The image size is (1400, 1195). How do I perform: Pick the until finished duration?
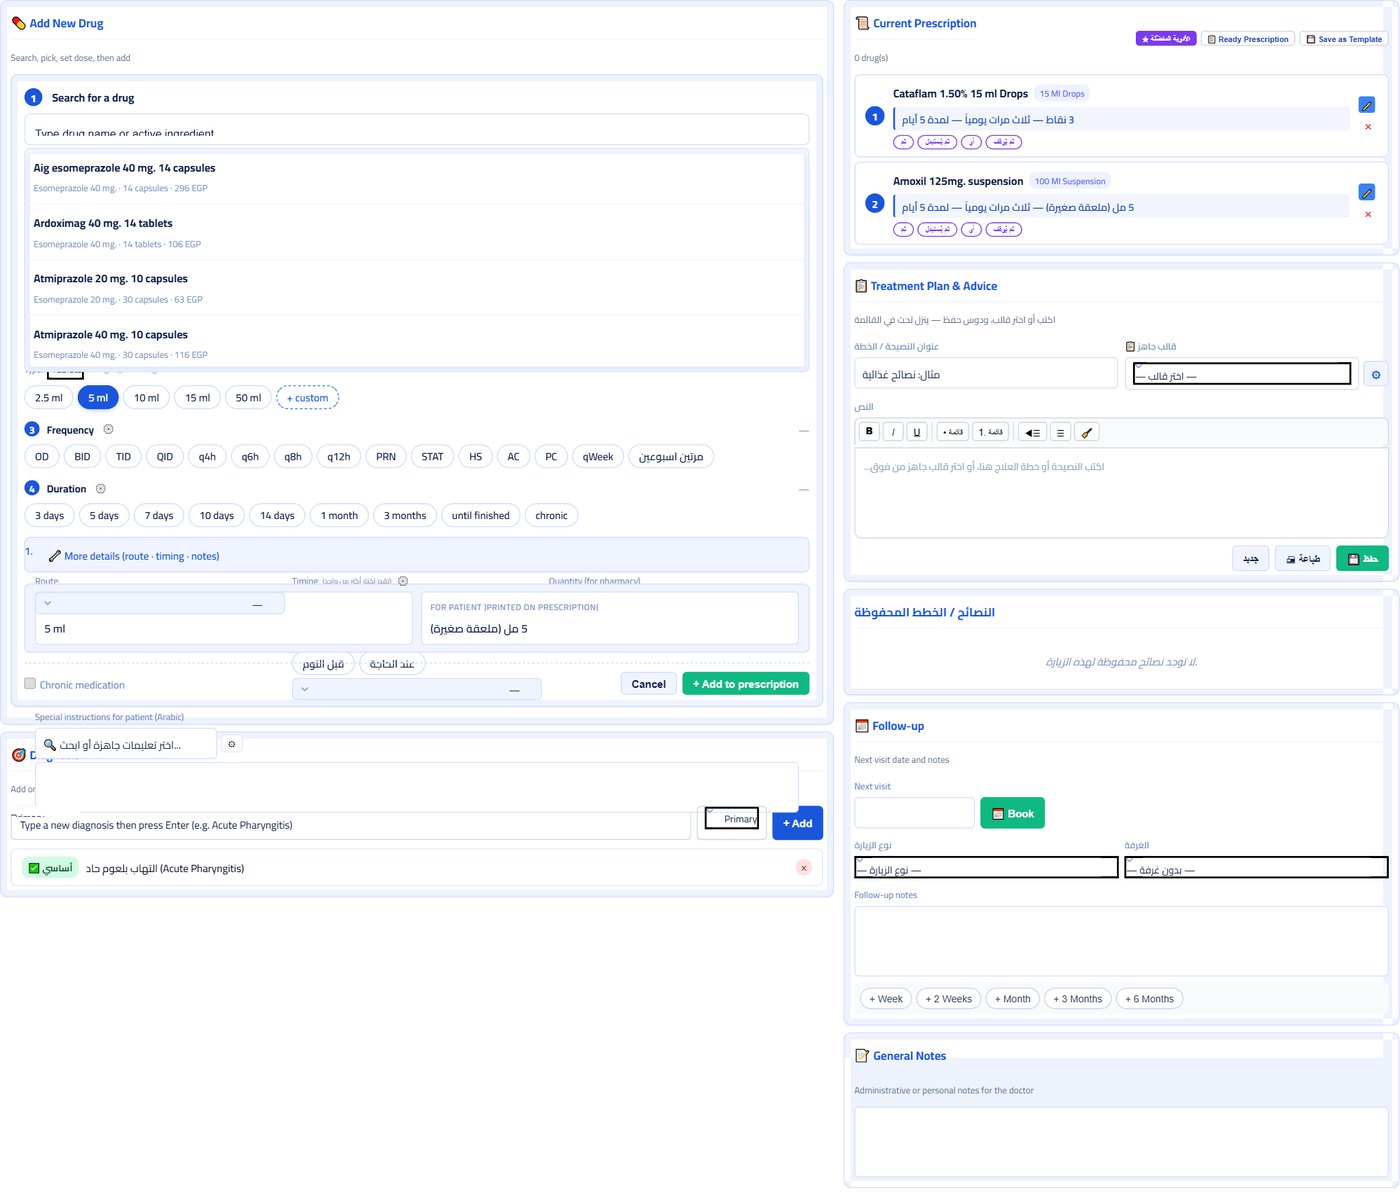tap(481, 516)
